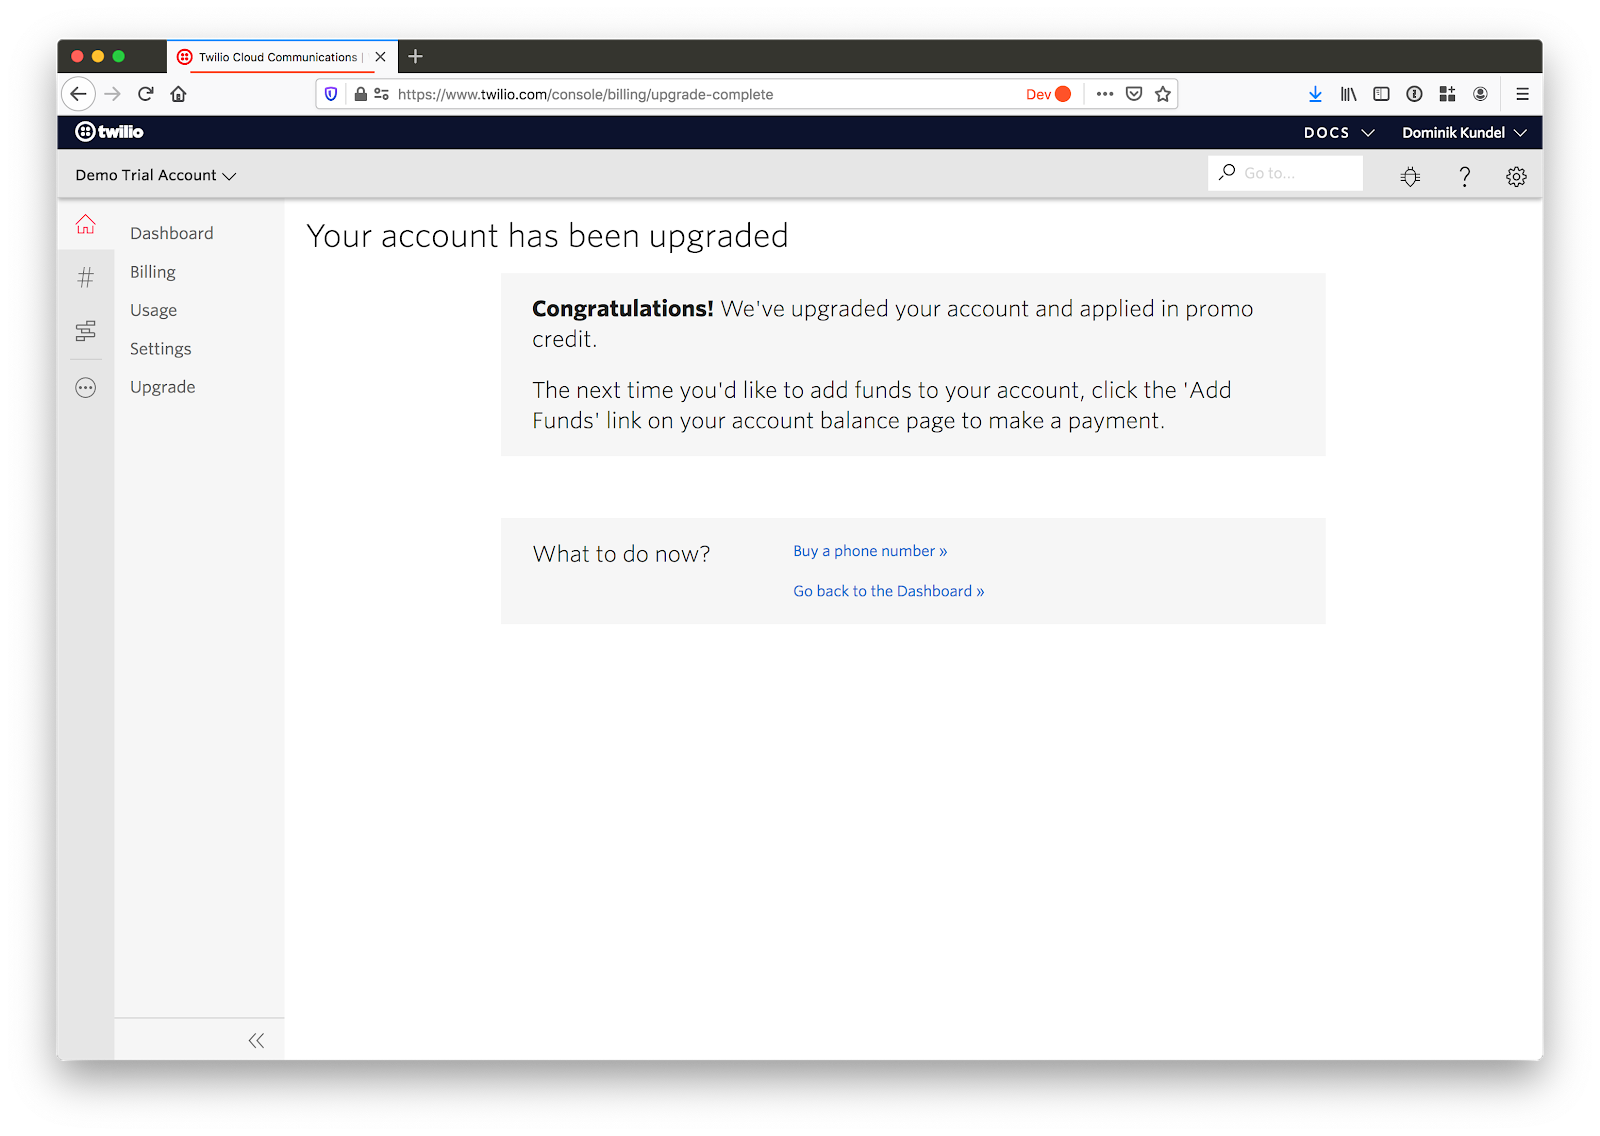
Task: Select Billing in sidebar menu
Action: 153,272
